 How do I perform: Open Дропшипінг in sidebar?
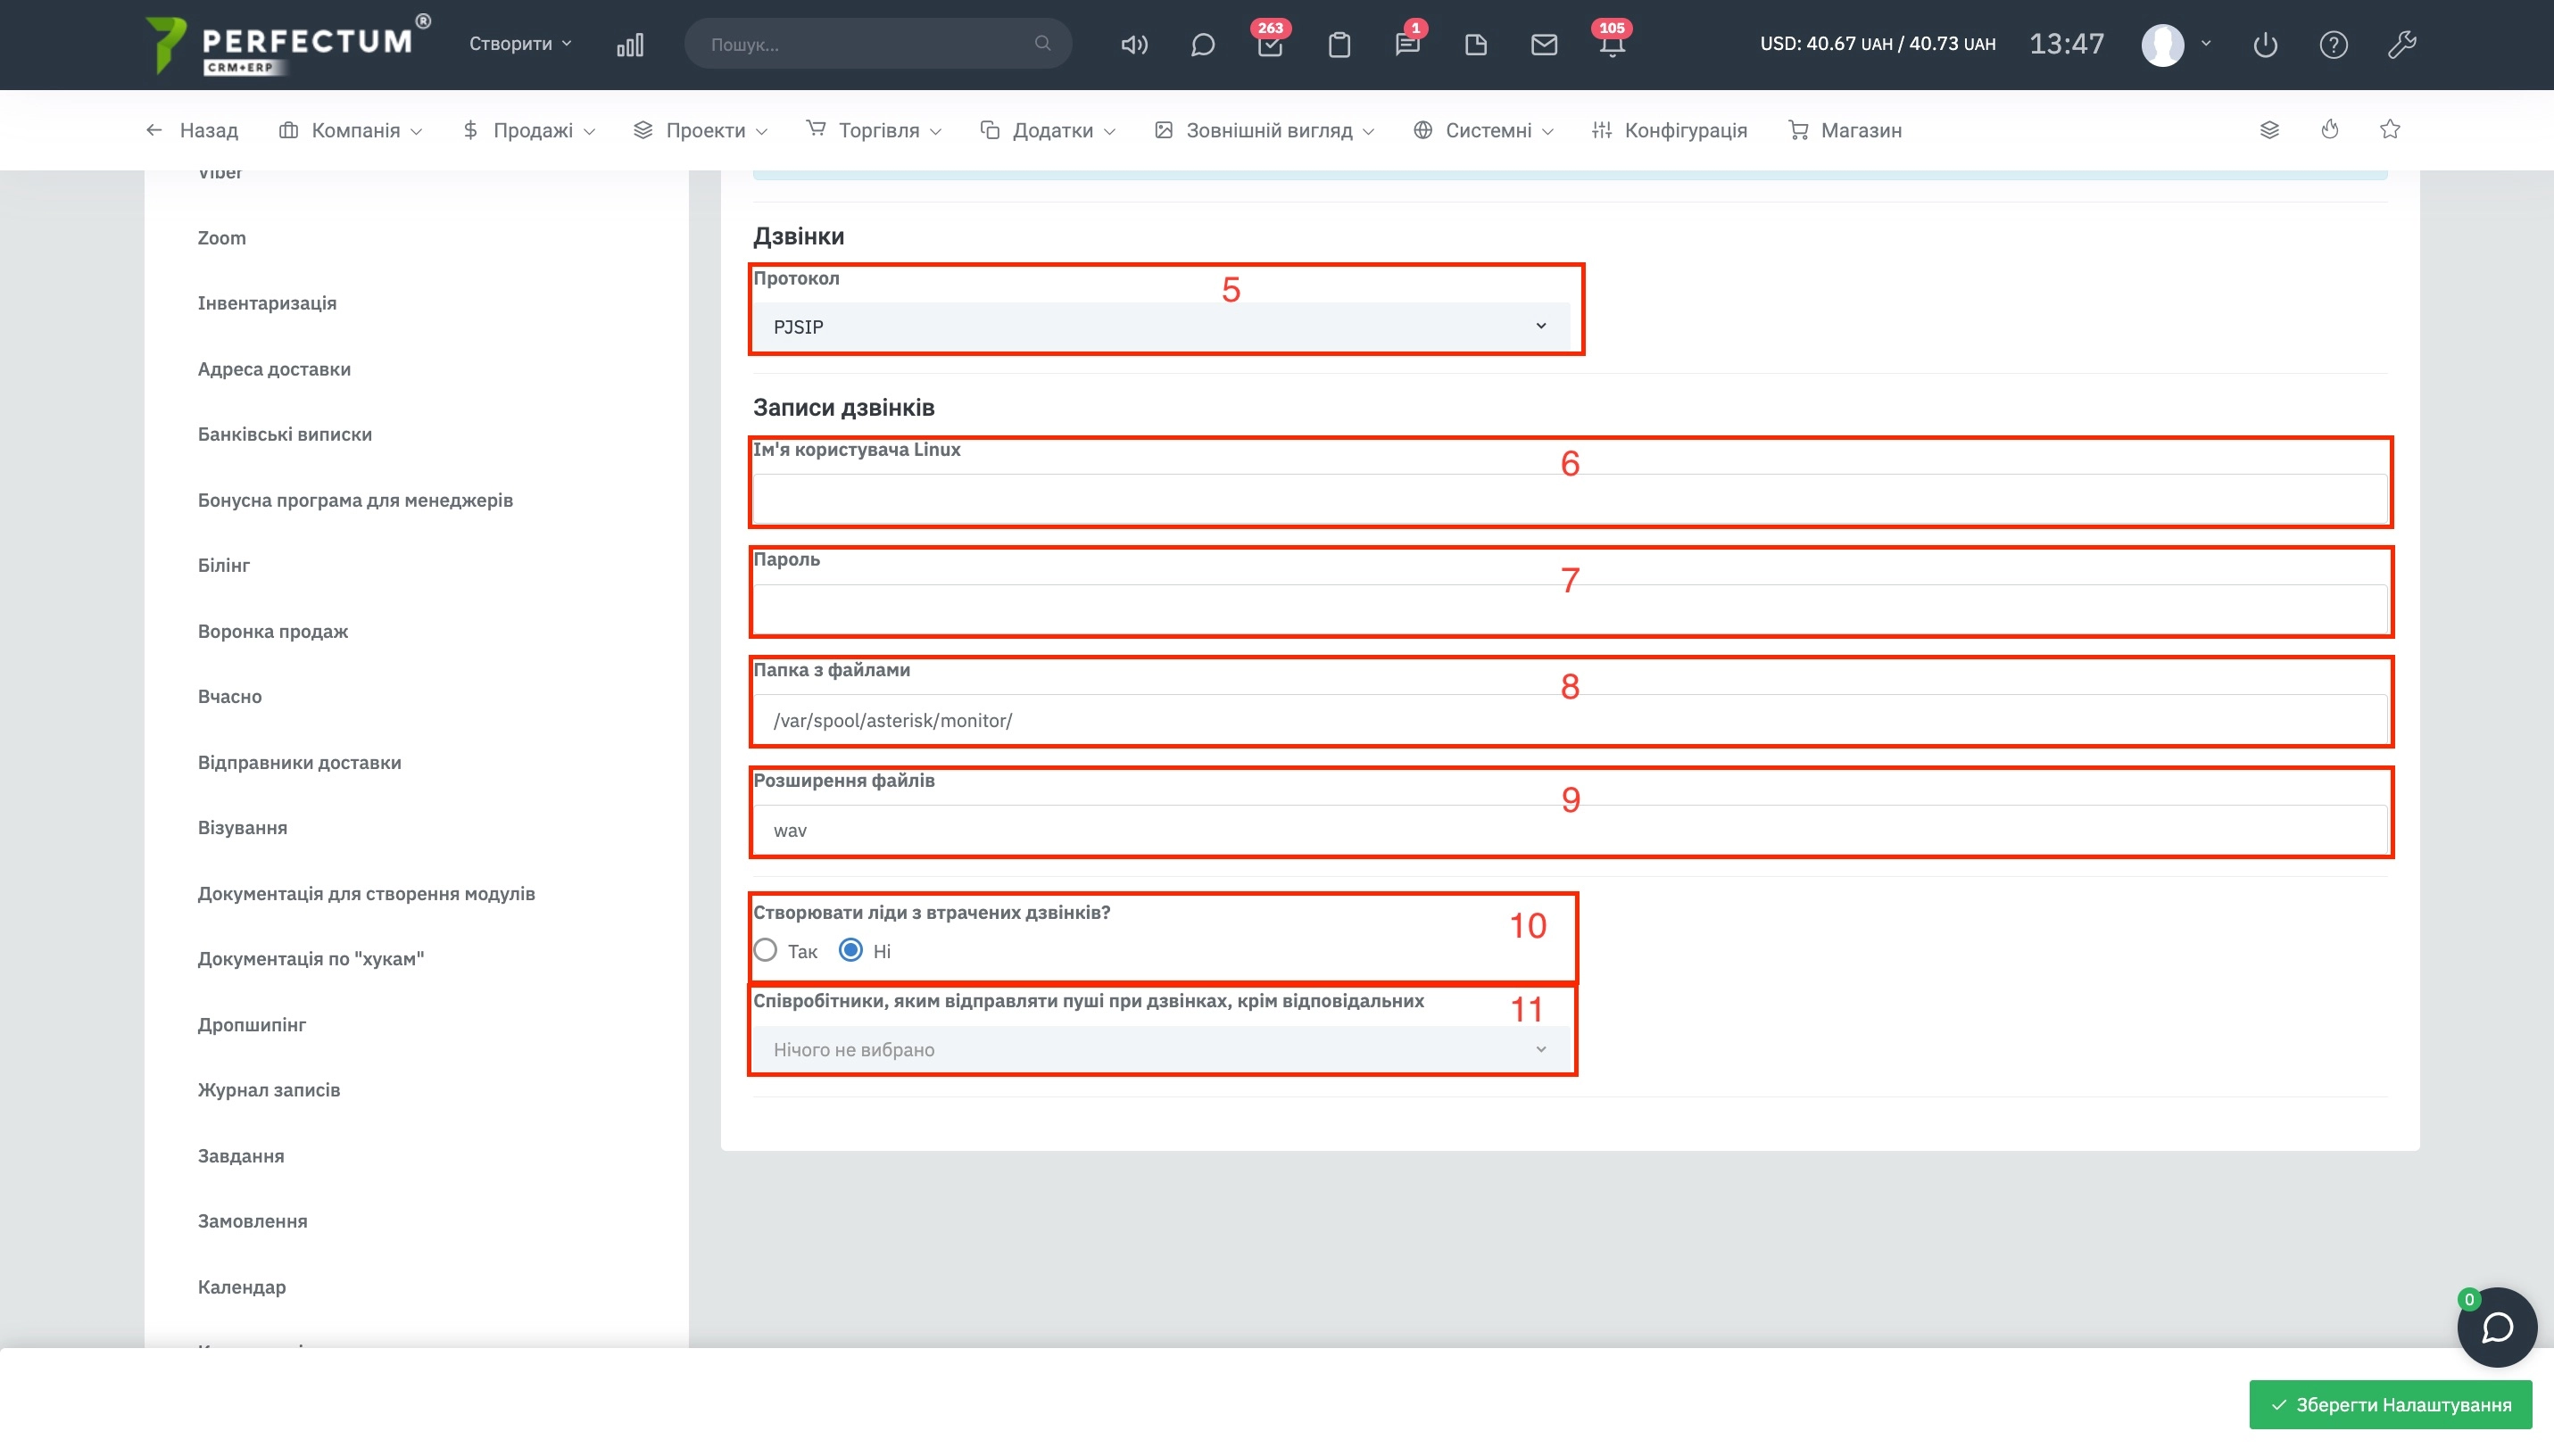tap(252, 1024)
